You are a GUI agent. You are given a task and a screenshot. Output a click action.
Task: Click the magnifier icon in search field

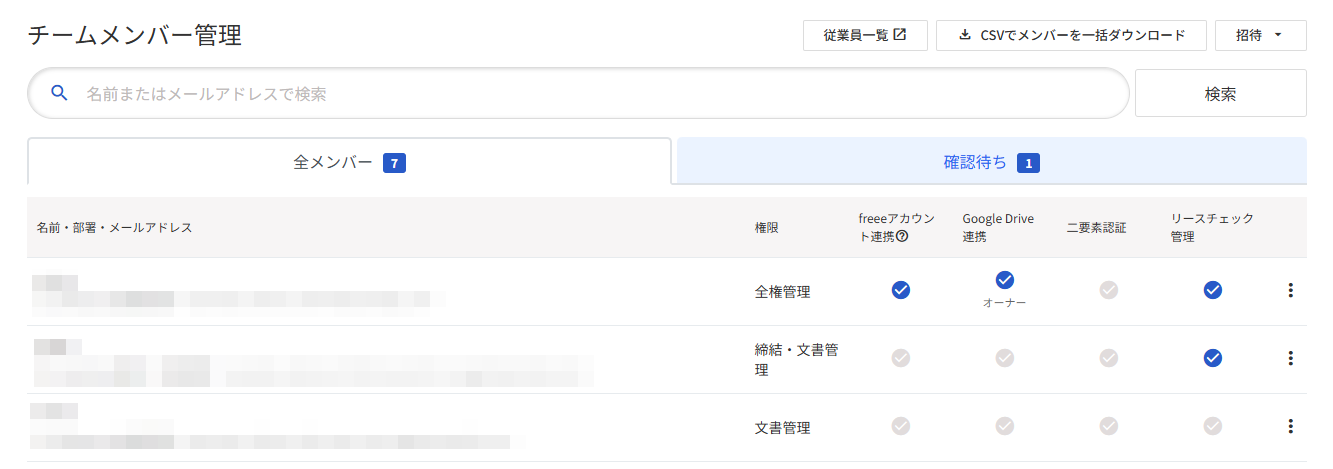pyautogui.click(x=59, y=93)
